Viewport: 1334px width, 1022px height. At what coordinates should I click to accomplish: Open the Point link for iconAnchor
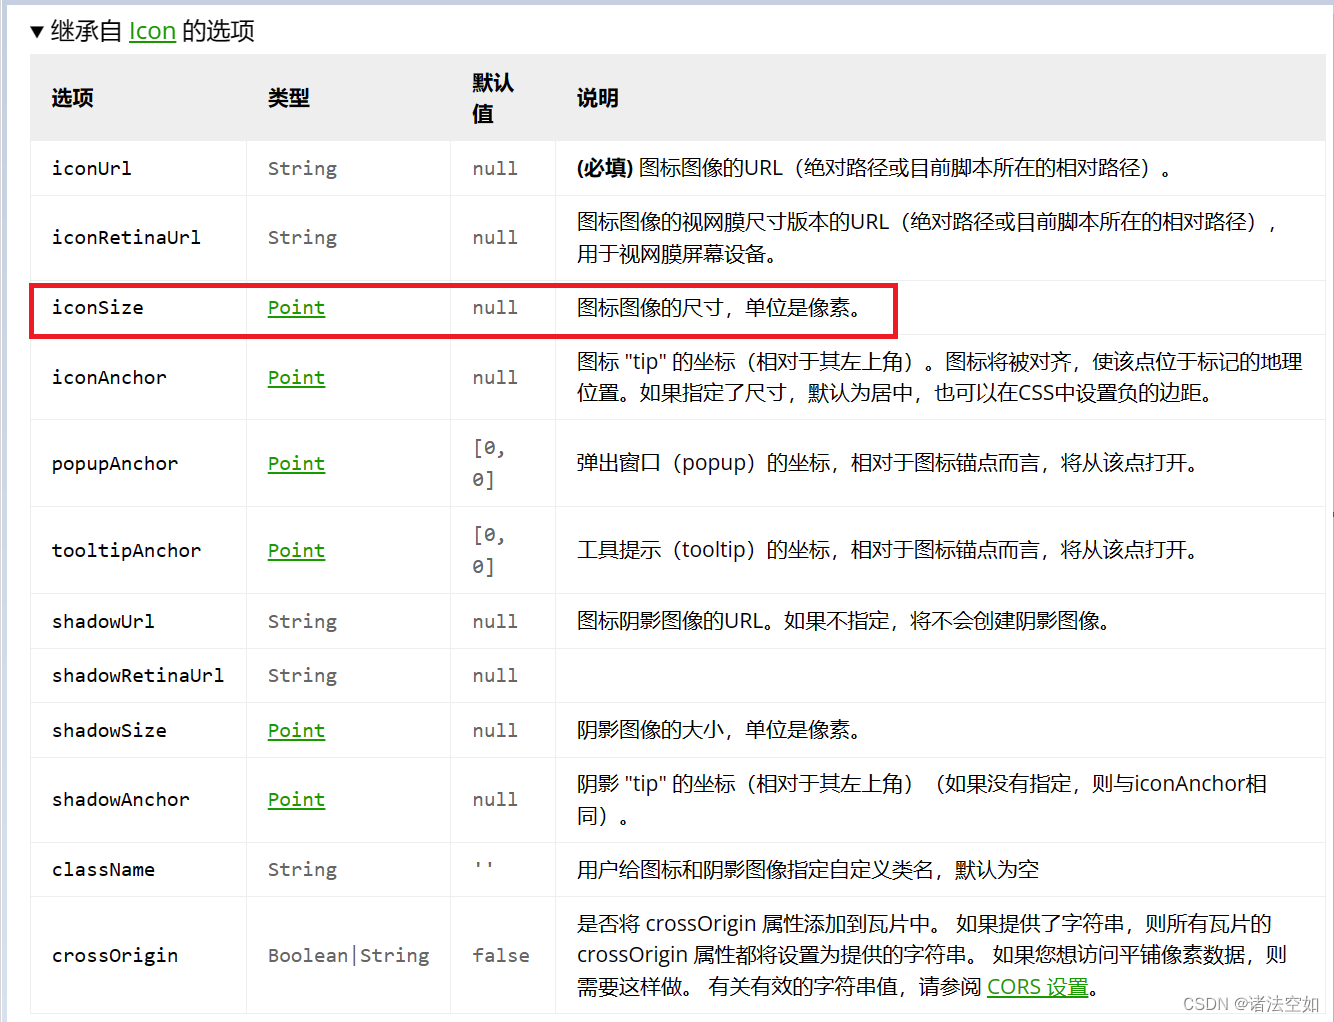(x=296, y=377)
